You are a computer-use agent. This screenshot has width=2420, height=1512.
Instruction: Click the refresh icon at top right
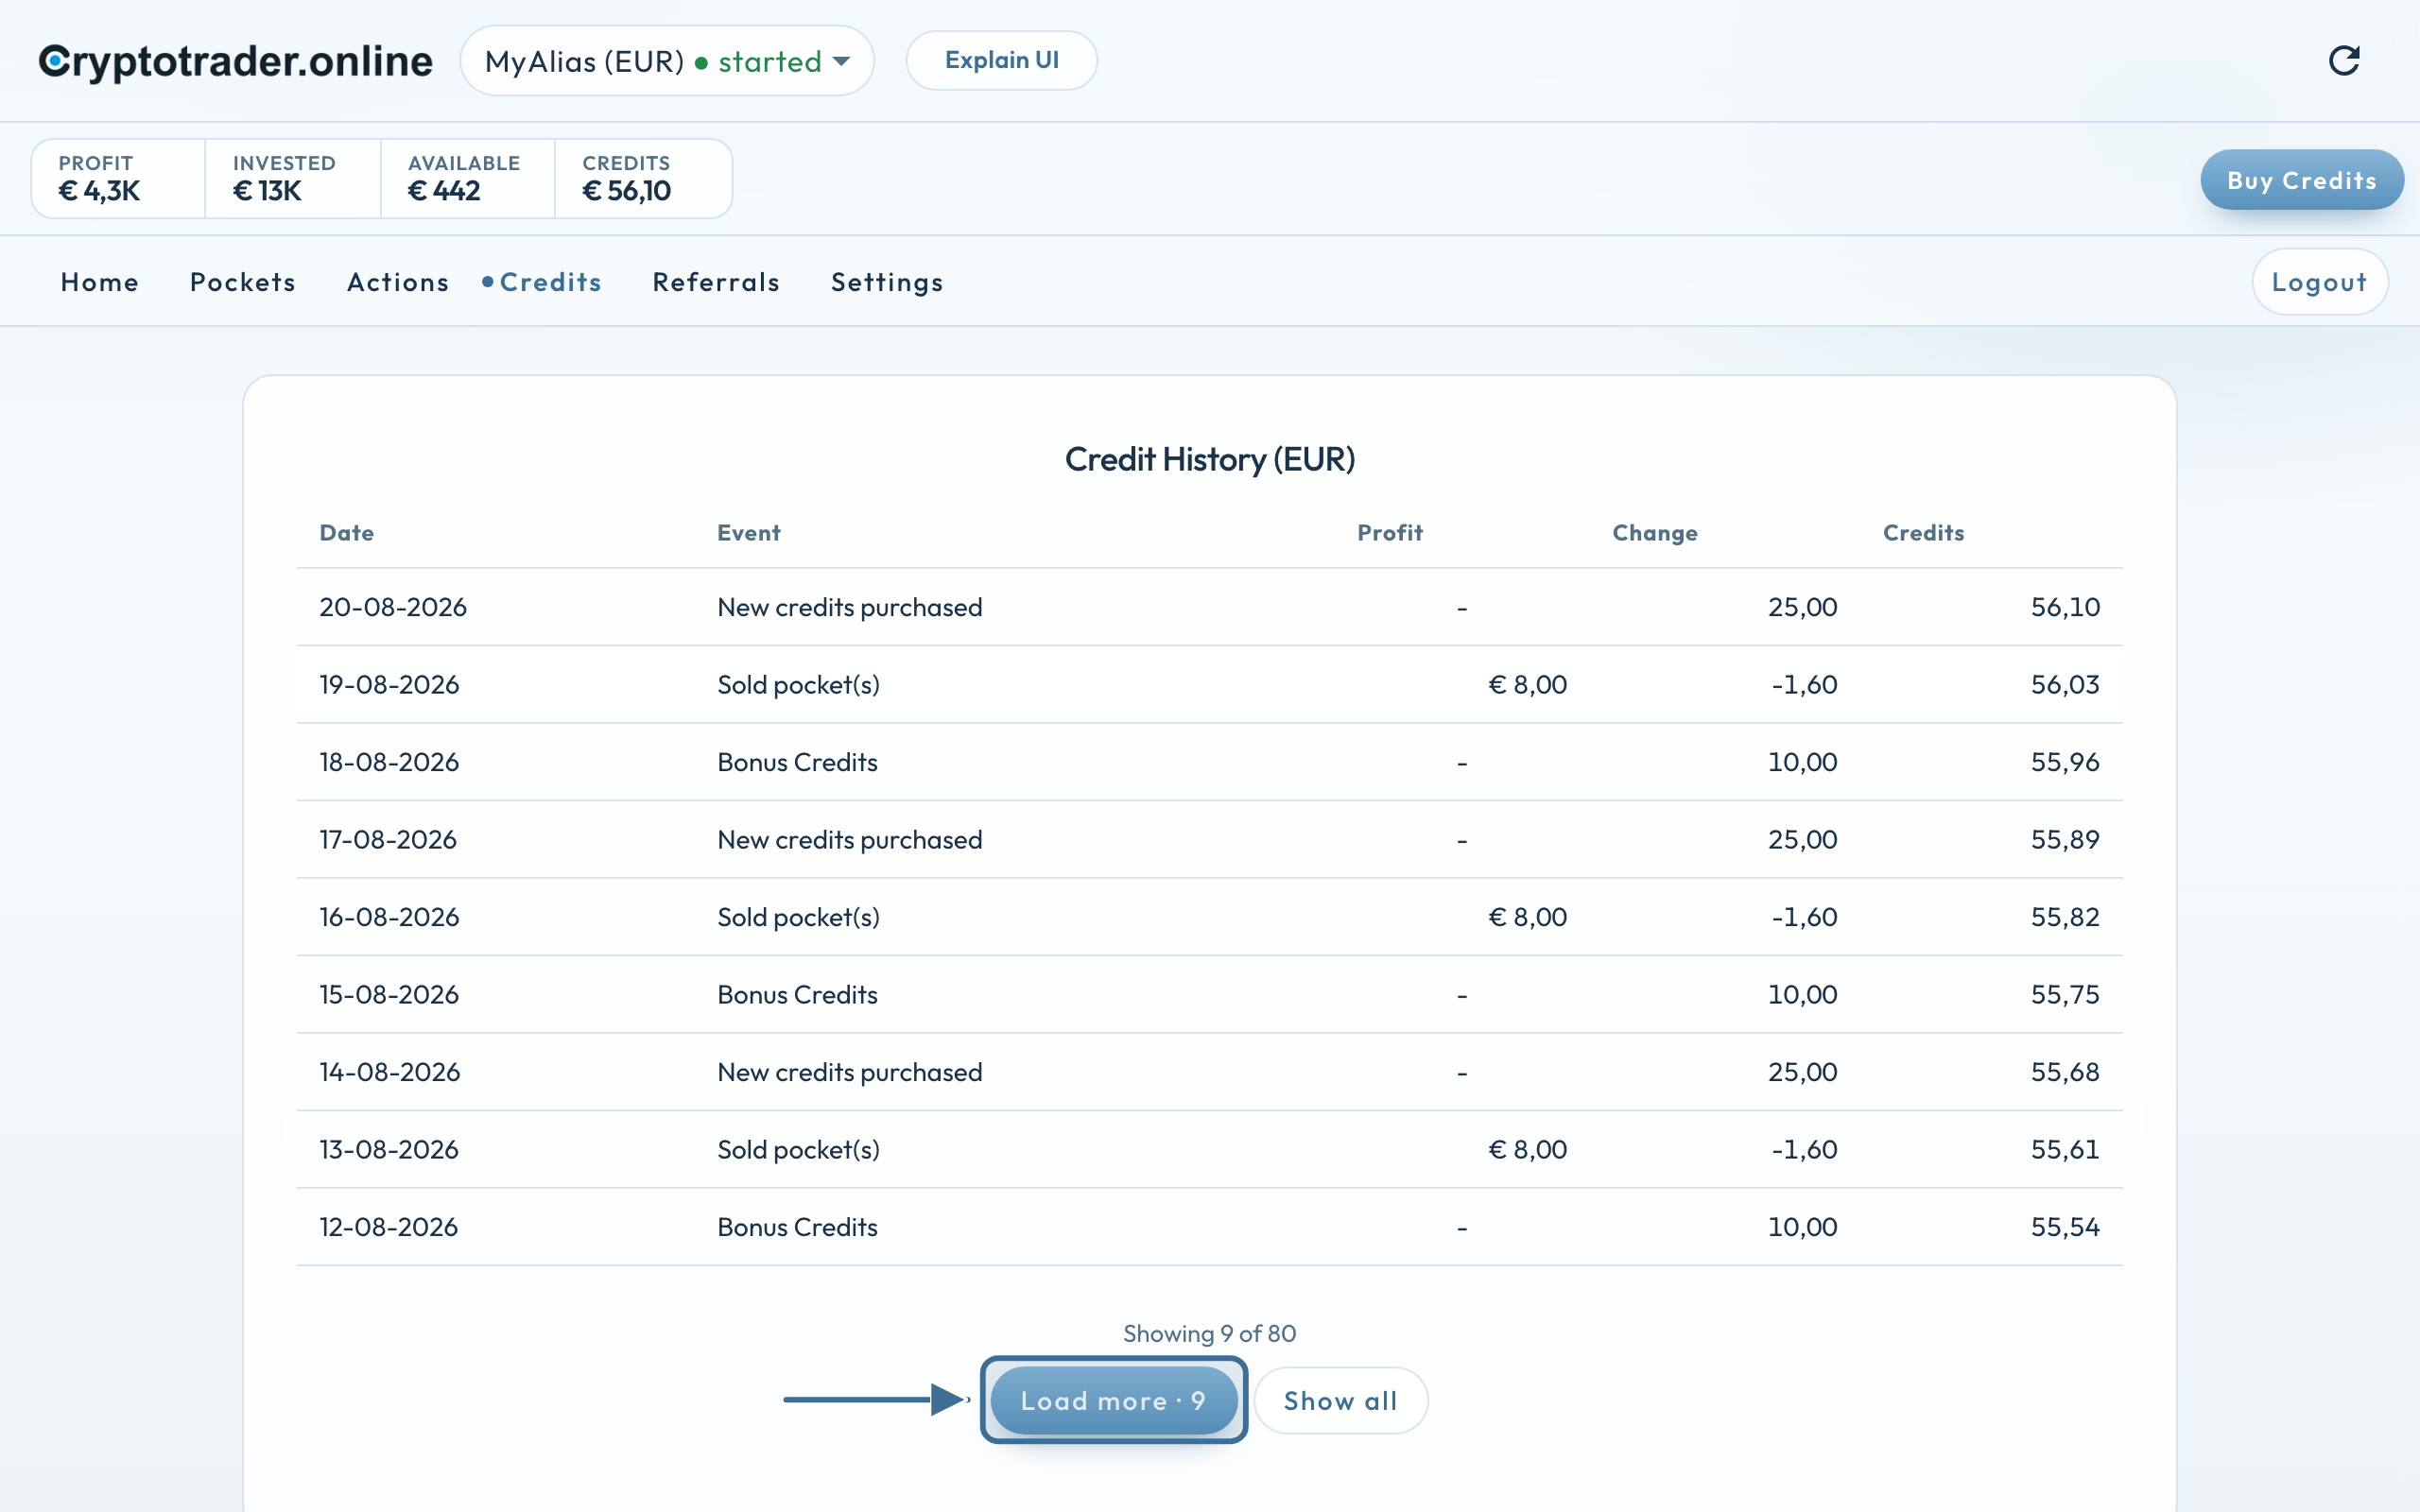pos(2344,61)
